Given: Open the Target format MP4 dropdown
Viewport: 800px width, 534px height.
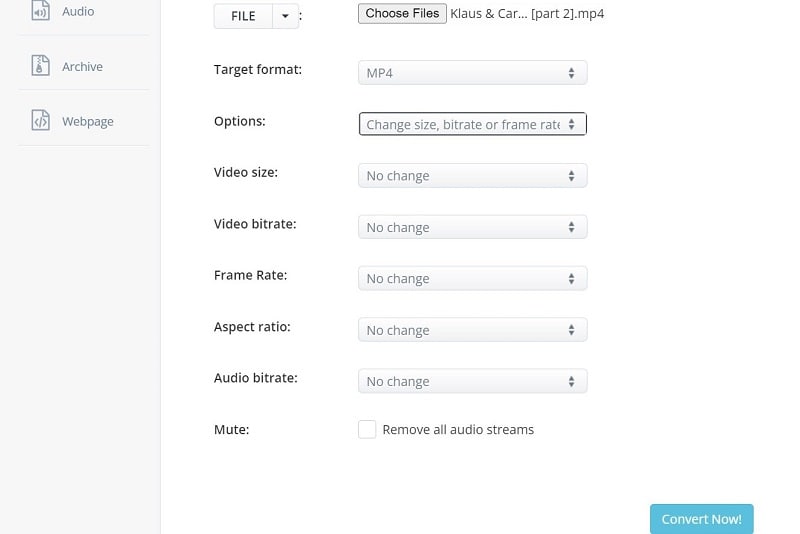Looking at the screenshot, I should click(472, 73).
